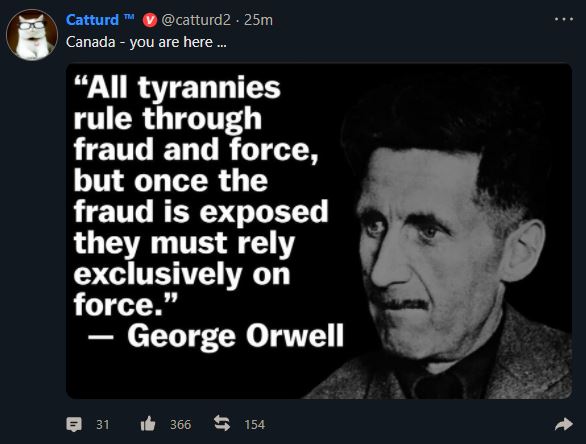Viewport: 586px width, 444px height.
Task: Open the @catturd2 handle link
Action: (196, 20)
